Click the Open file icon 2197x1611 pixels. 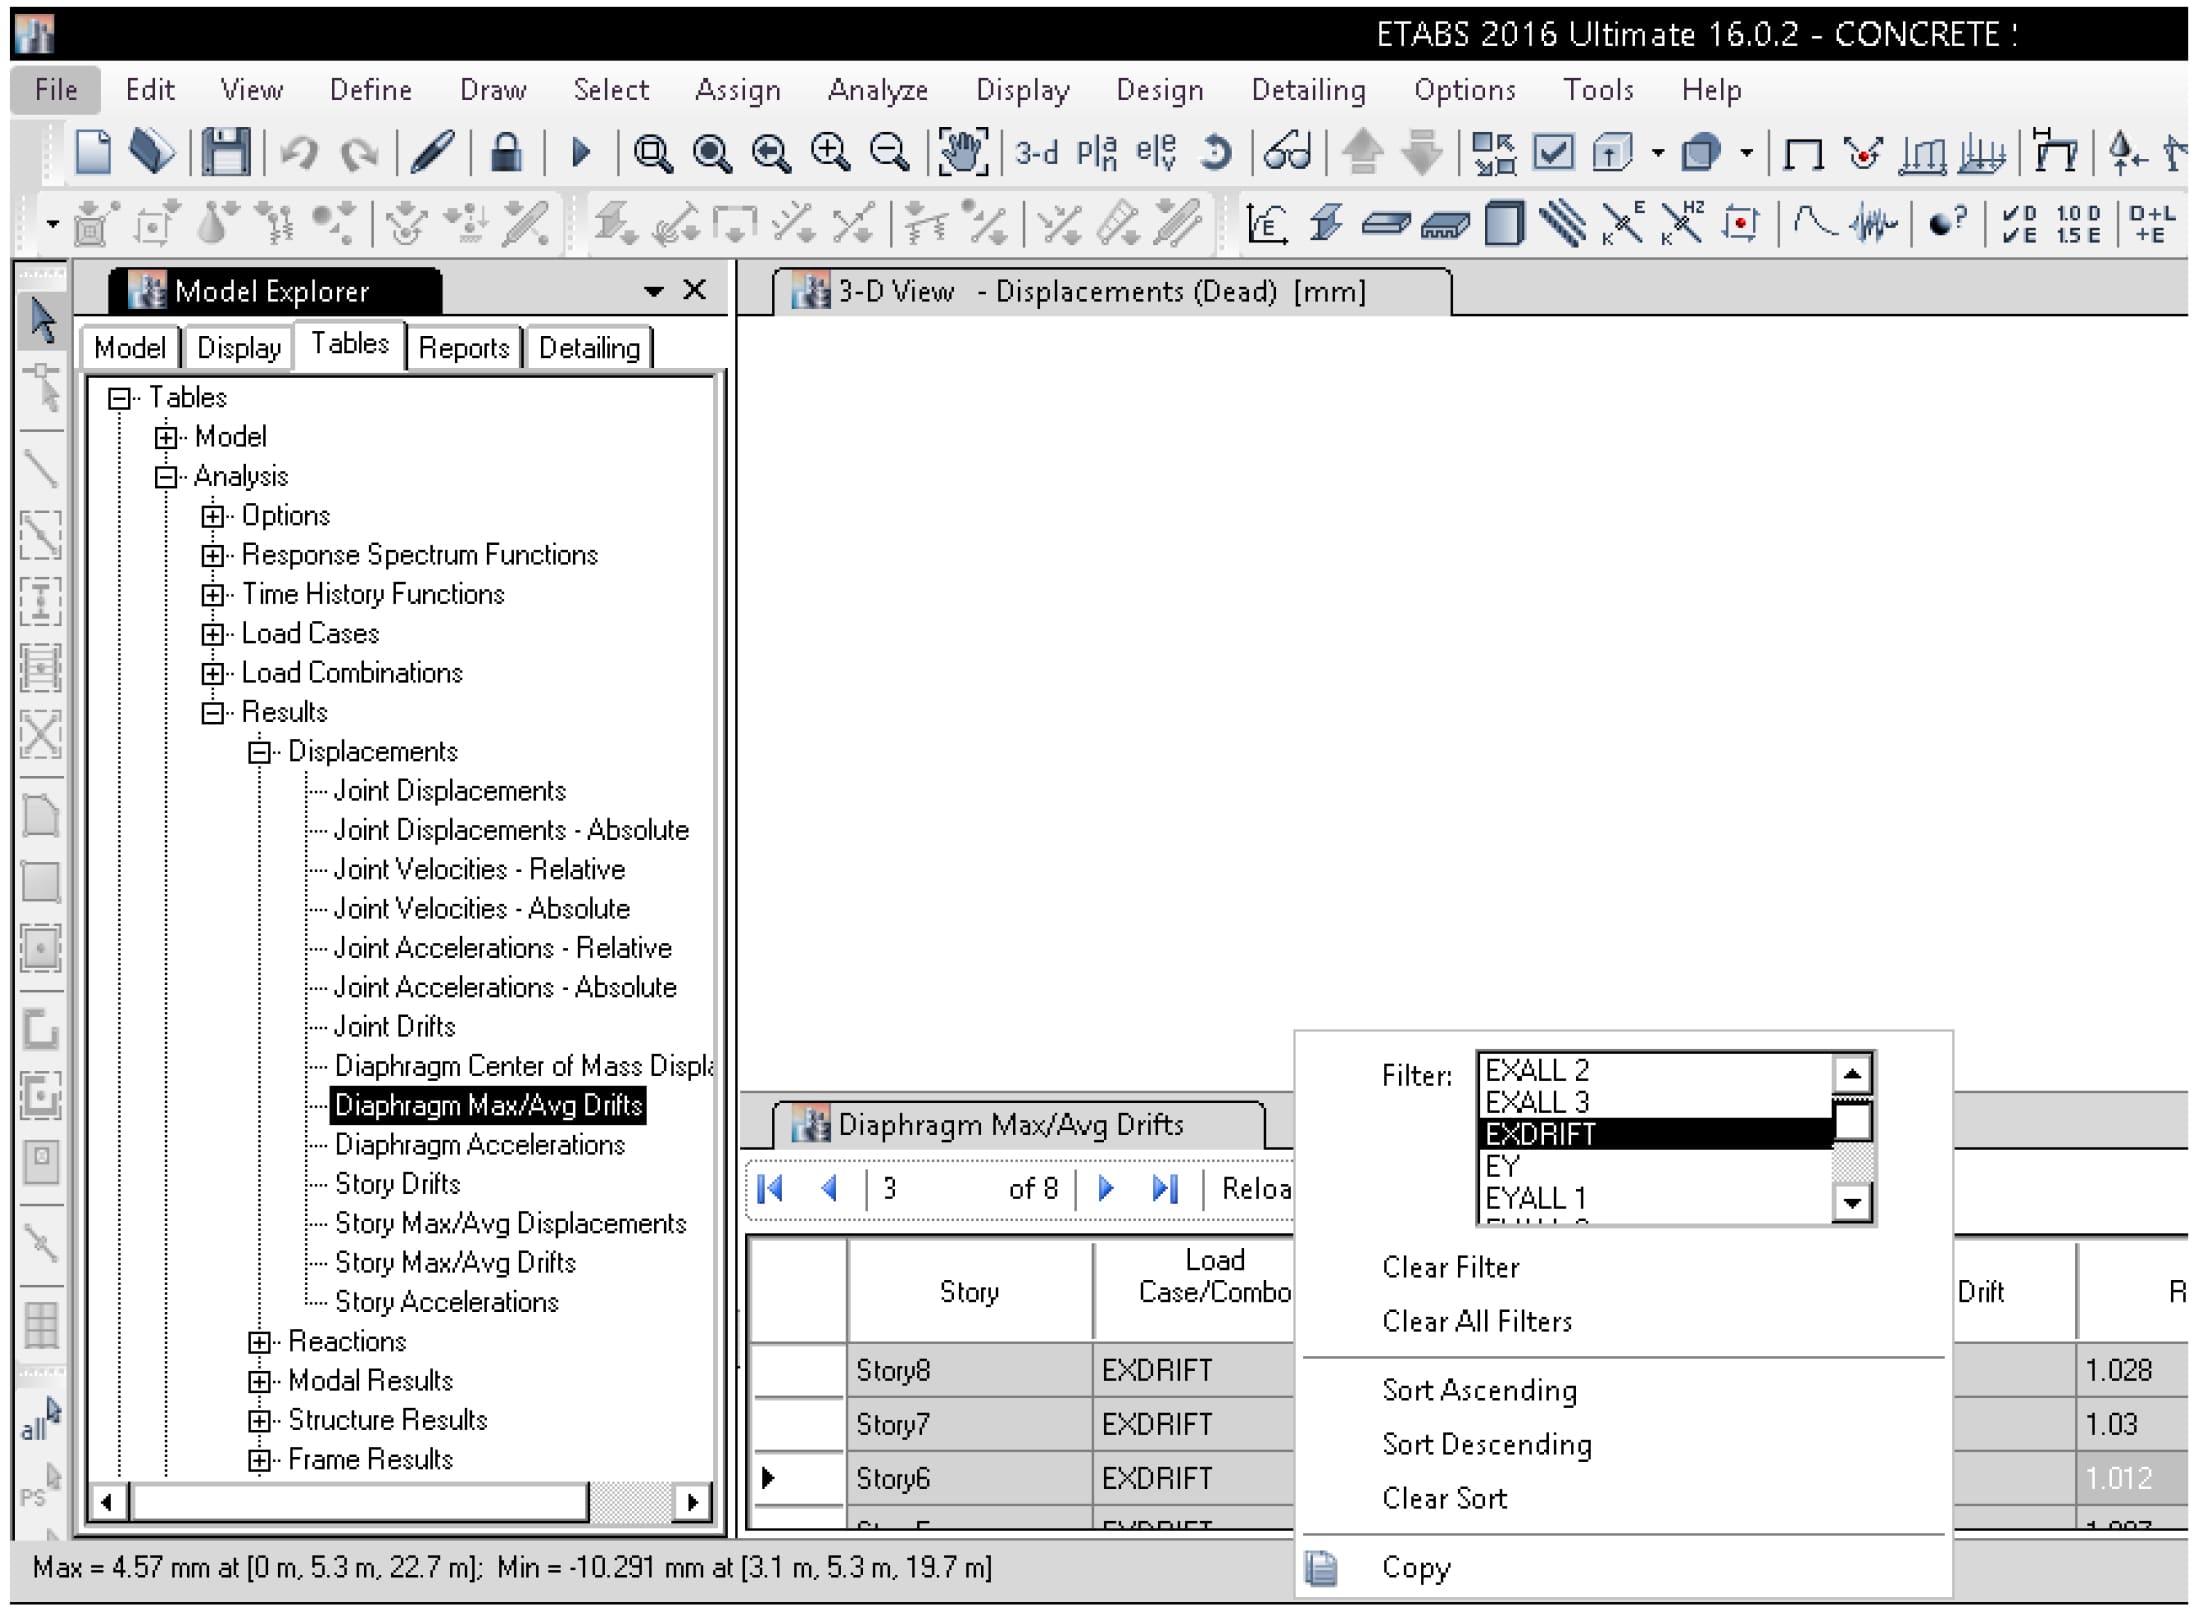click(x=152, y=153)
